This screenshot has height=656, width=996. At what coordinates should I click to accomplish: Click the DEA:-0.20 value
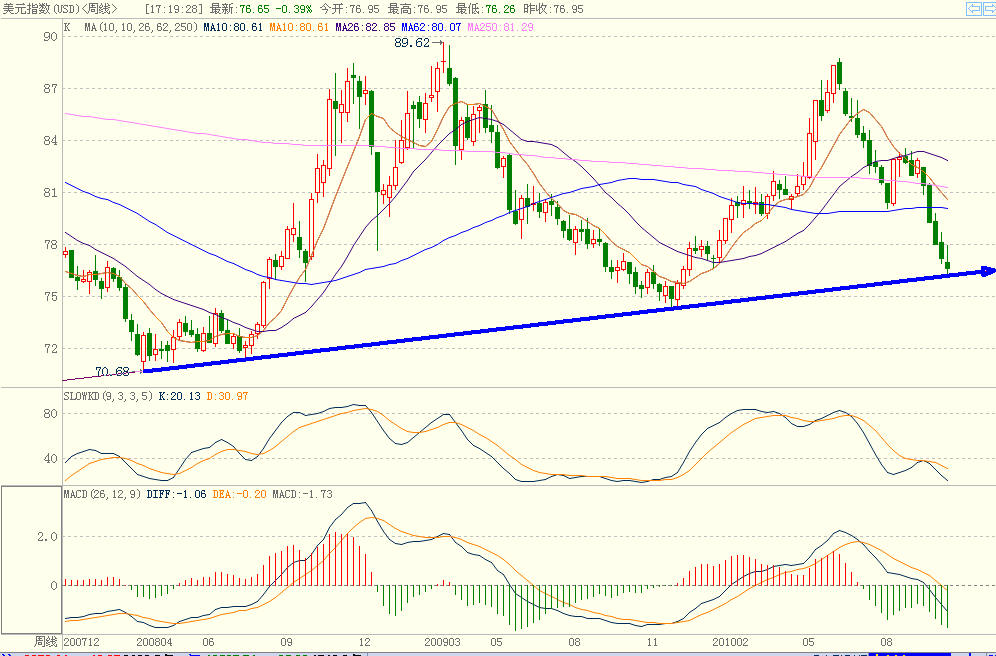[239, 494]
